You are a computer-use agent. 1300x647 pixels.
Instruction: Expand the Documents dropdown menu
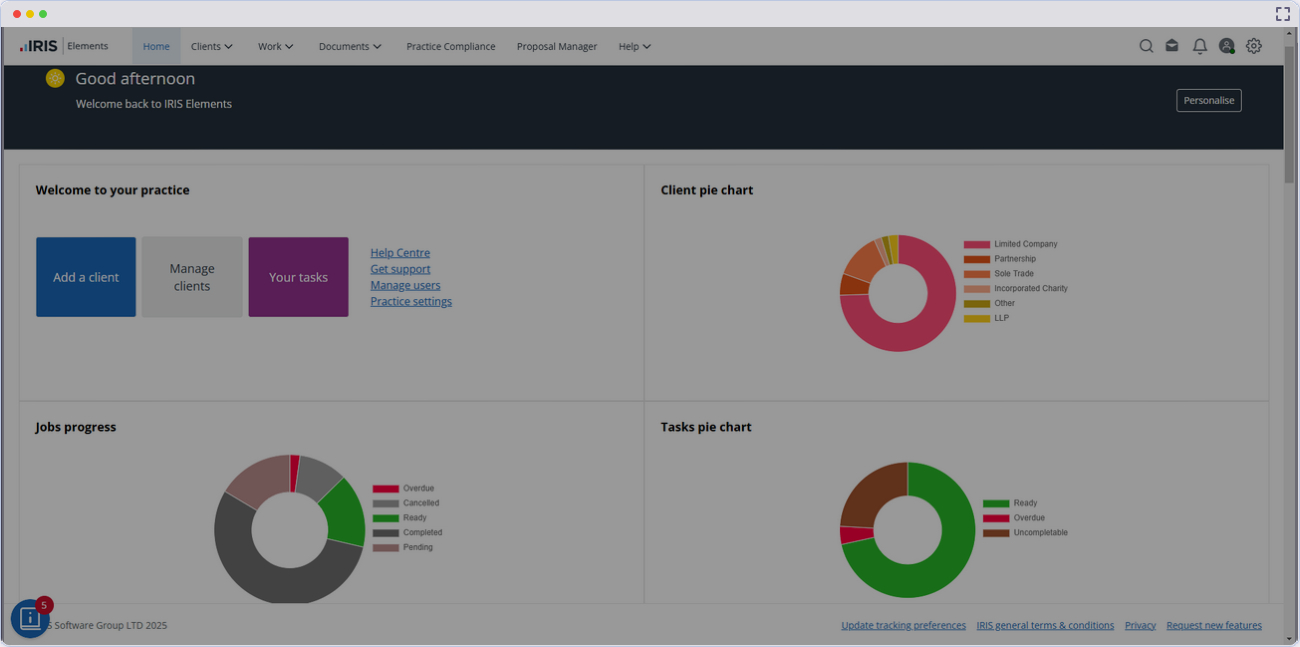pyautogui.click(x=350, y=46)
